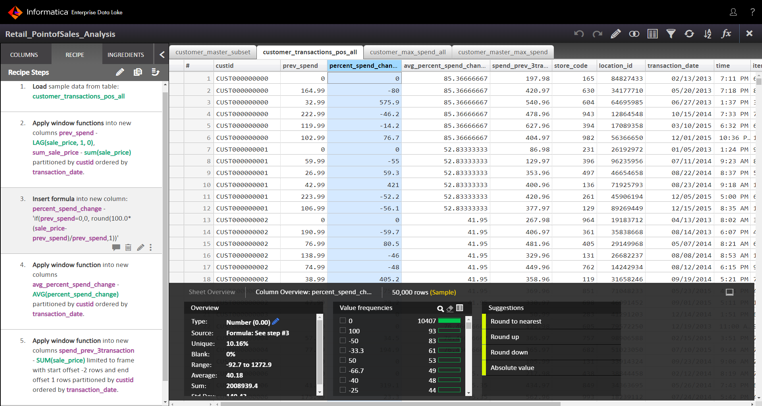Image resolution: width=762 pixels, height=406 pixels.
Task: Edit number type with pencil icon
Action: (276, 322)
